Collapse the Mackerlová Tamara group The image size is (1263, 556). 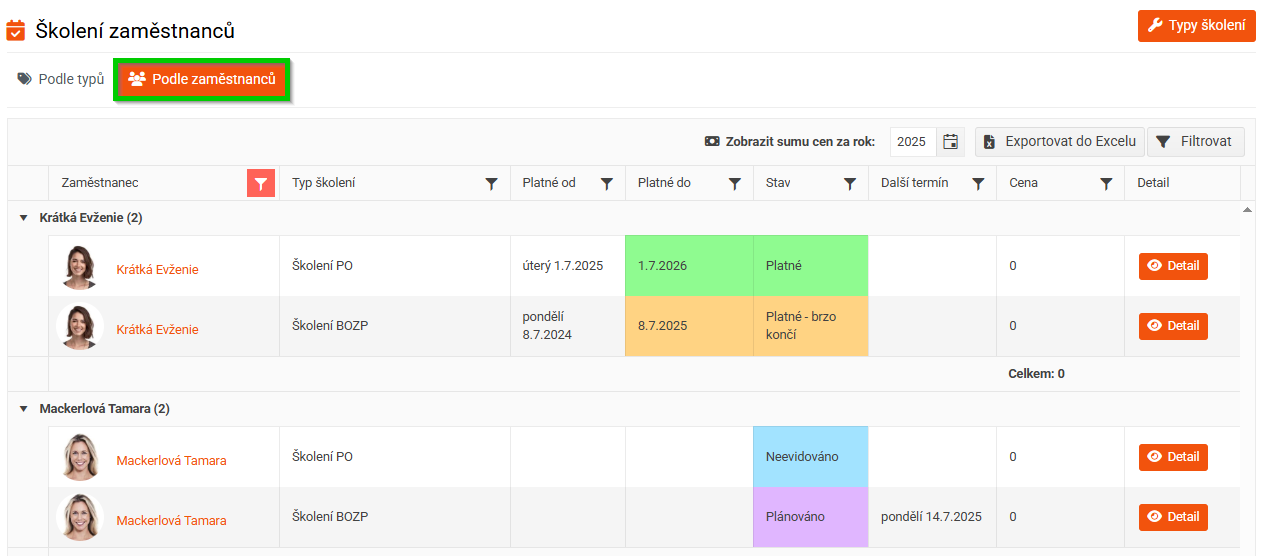[x=24, y=409]
